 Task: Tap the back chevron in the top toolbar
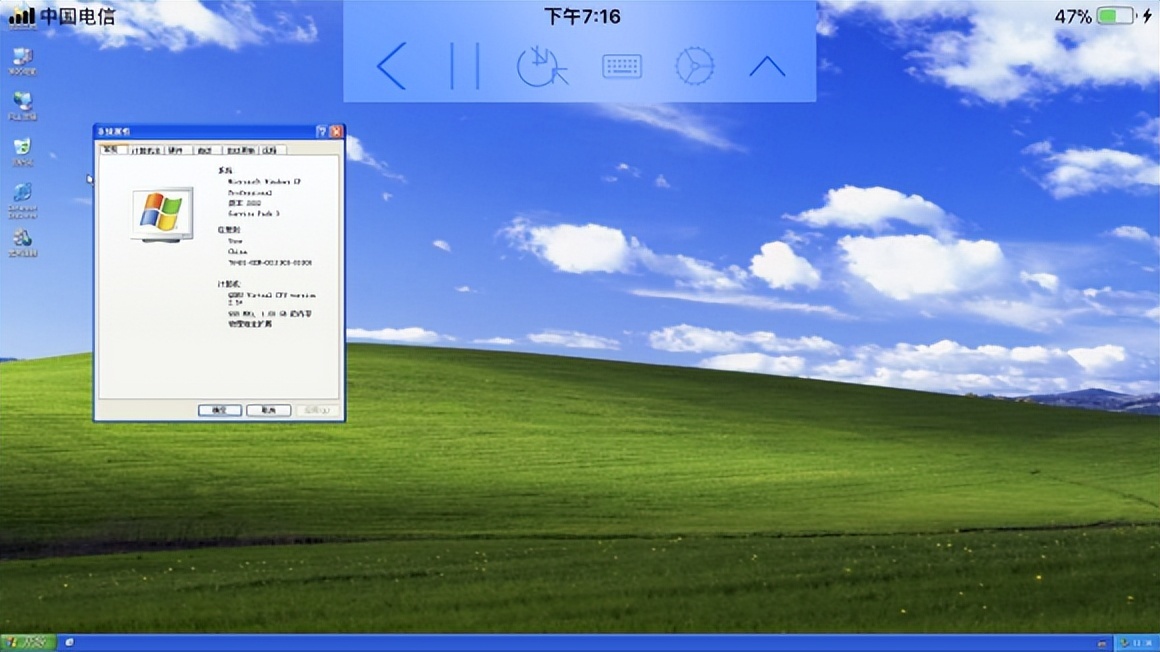tap(391, 66)
